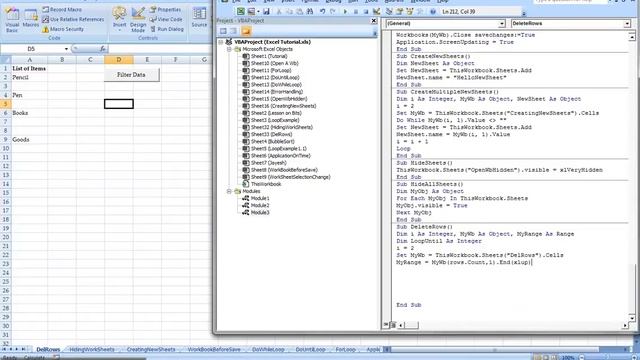Switch to HidingWorkSheets sheet tab

click(92, 349)
